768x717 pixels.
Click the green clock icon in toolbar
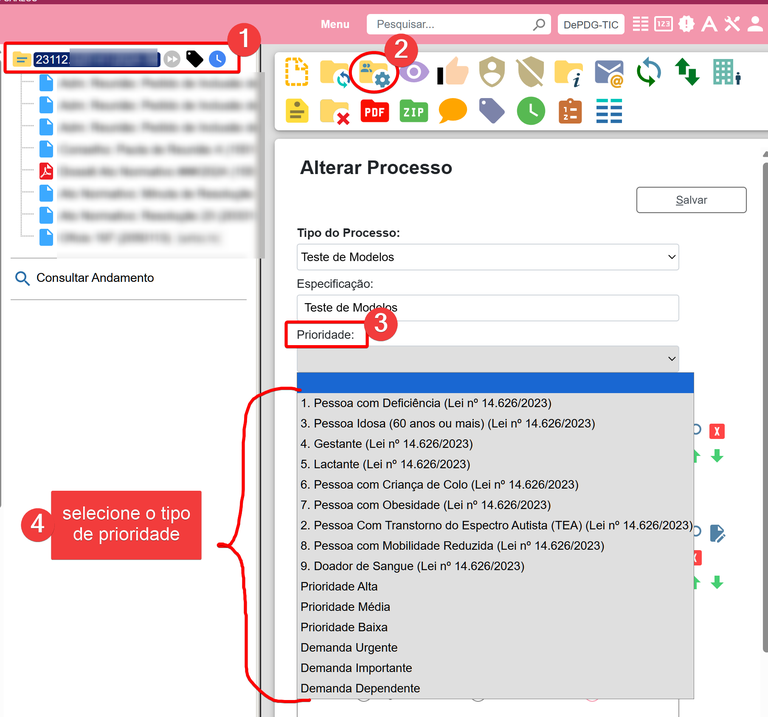click(531, 111)
